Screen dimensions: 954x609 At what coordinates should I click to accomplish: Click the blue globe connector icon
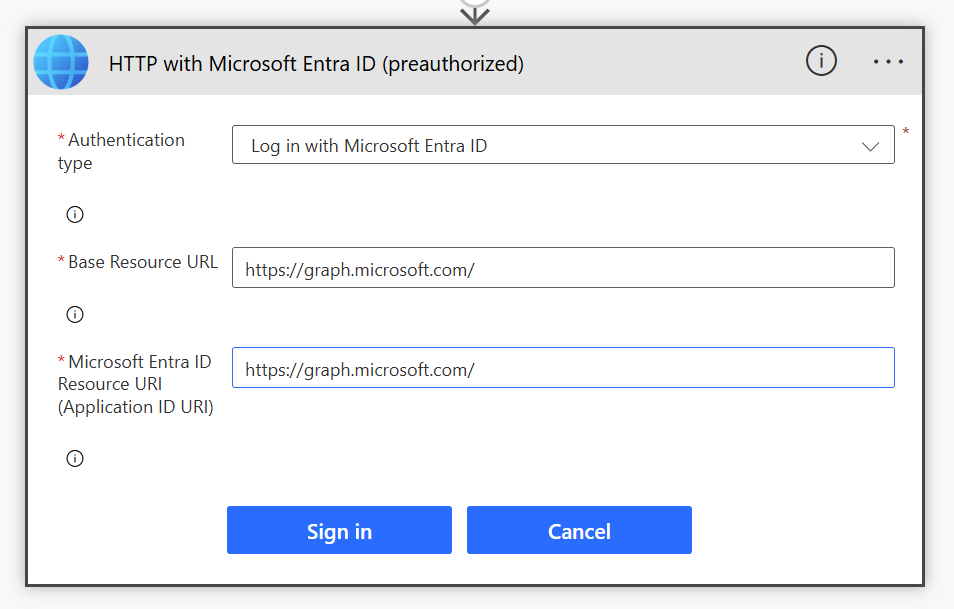61,62
